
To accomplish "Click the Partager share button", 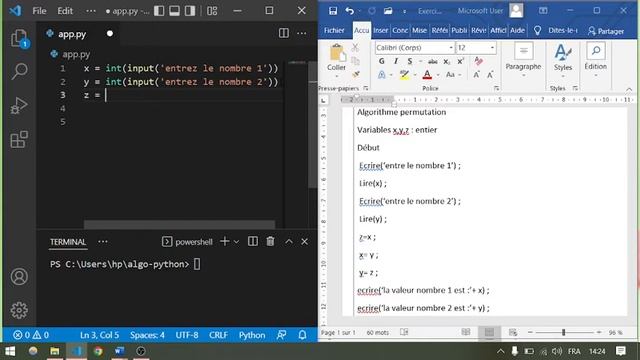I will pos(606,31).
